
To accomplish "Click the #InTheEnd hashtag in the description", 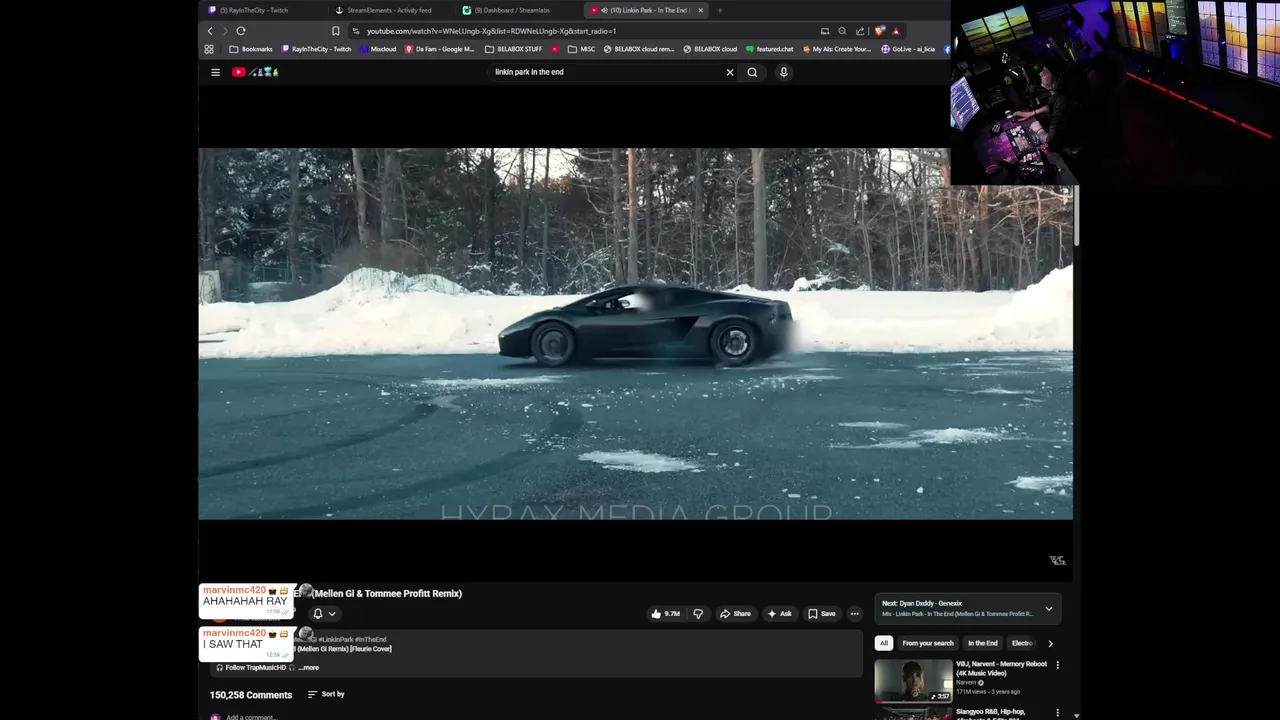I will click(x=370, y=640).
